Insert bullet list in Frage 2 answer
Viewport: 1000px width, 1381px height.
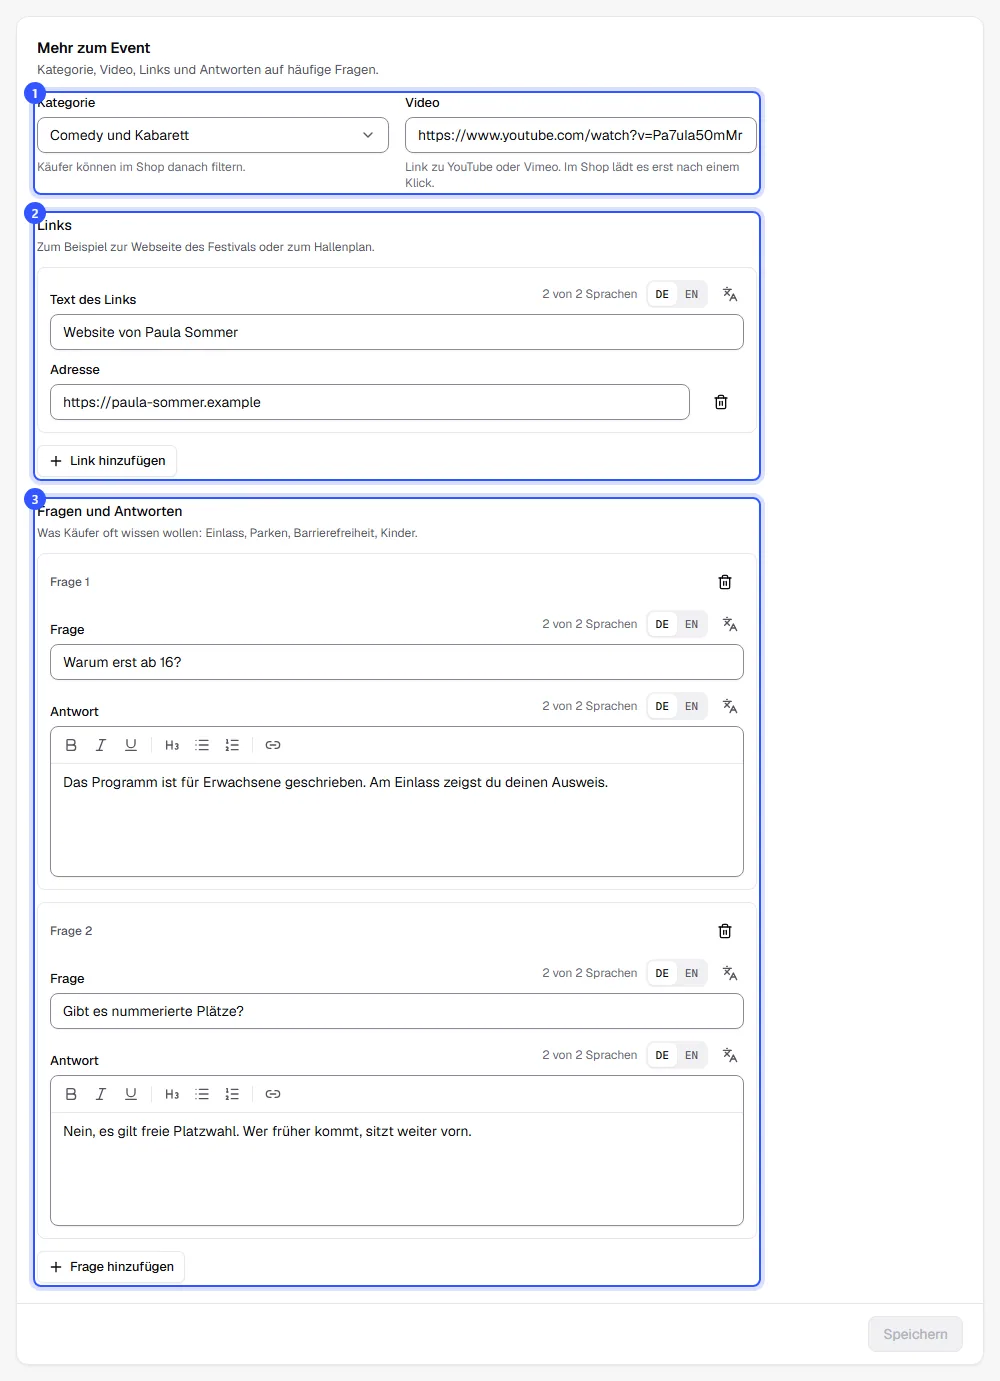tap(202, 1094)
